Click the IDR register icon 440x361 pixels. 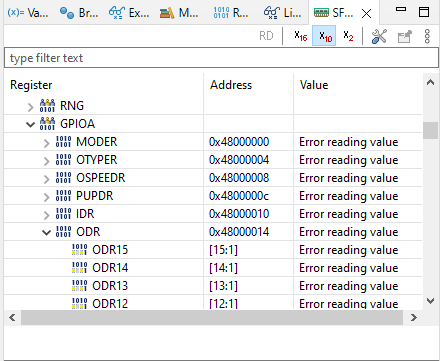63,214
